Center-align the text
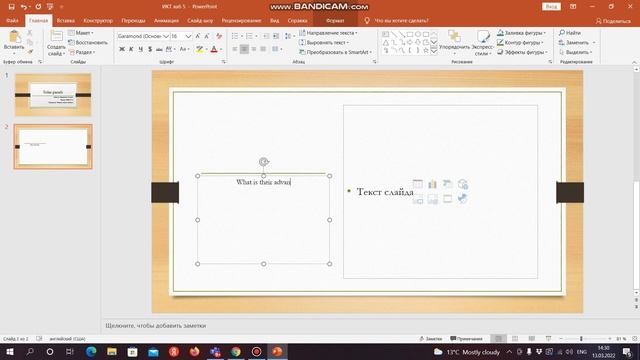Viewport: 640px width, 360px height. pos(244,49)
